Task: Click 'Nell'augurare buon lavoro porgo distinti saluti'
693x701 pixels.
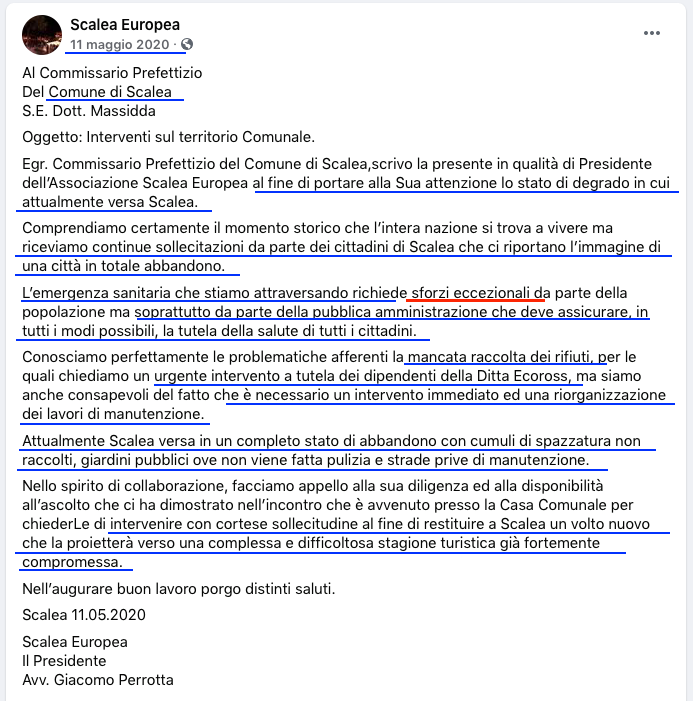Action: 179,589
